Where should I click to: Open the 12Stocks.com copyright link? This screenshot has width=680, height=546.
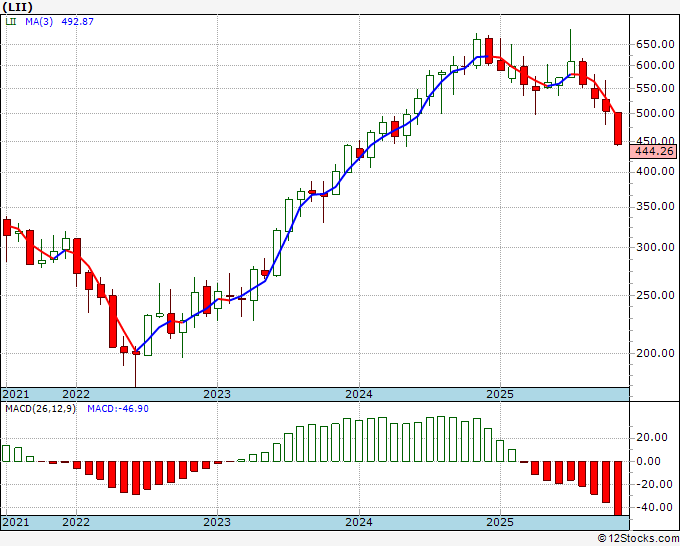pos(638,539)
